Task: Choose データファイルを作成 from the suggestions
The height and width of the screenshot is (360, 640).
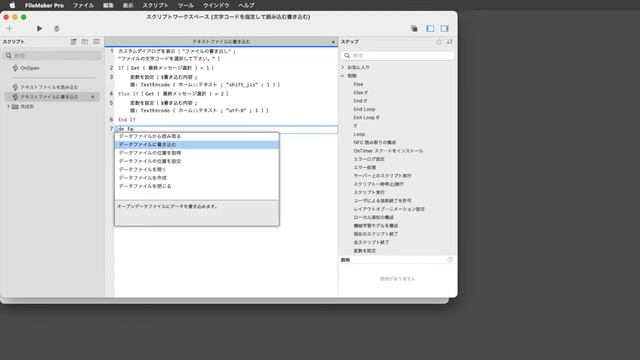Action: (x=197, y=178)
